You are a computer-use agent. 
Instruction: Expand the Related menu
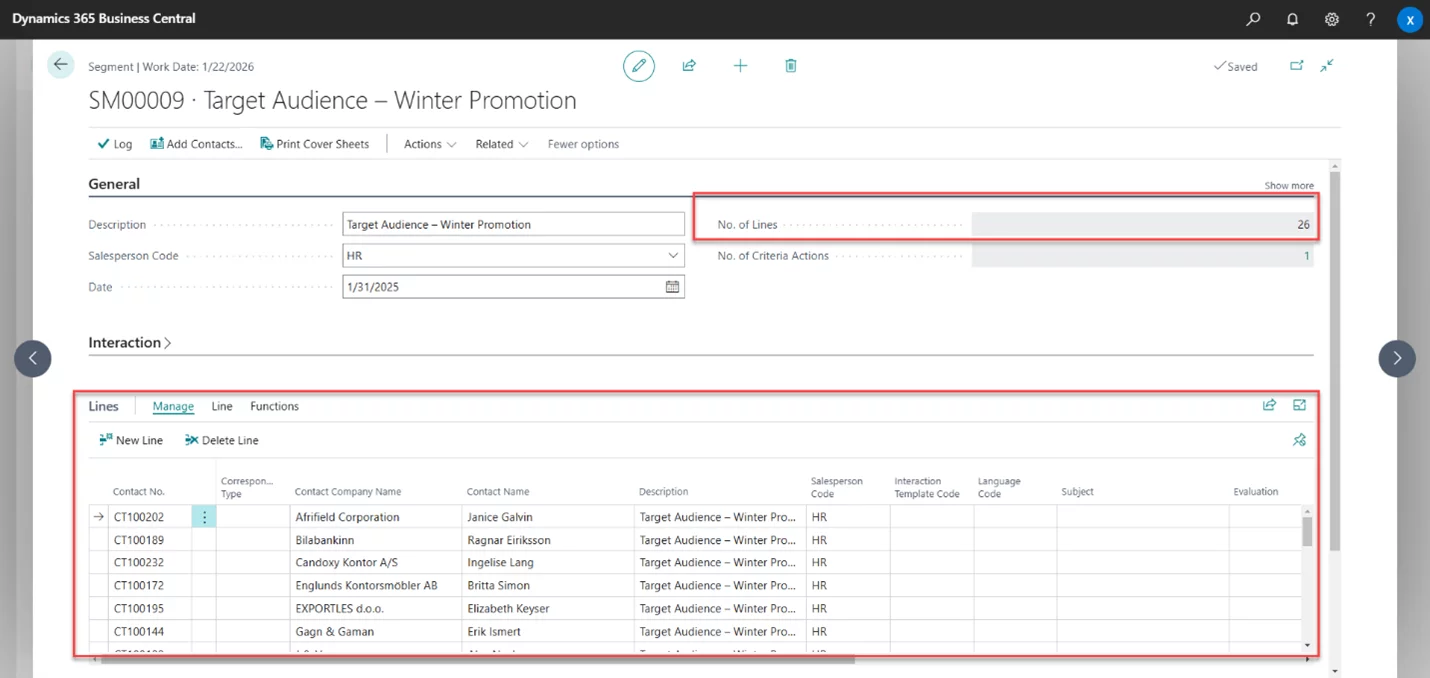point(501,144)
